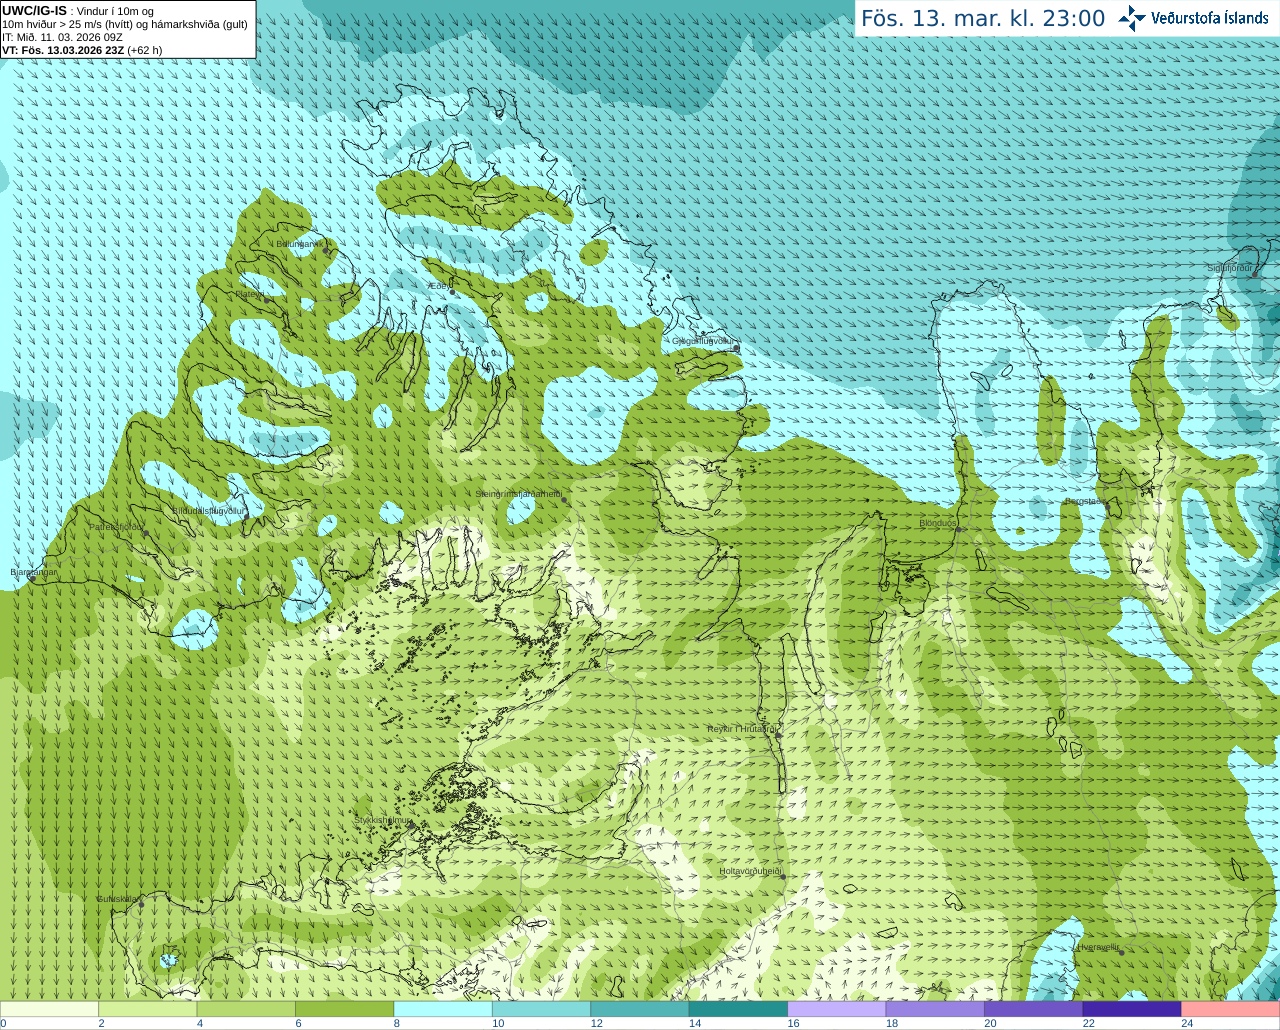Click the Veðurstofa Íslands logo icon
Screen dimensions: 1280x1030
[x=1132, y=18]
